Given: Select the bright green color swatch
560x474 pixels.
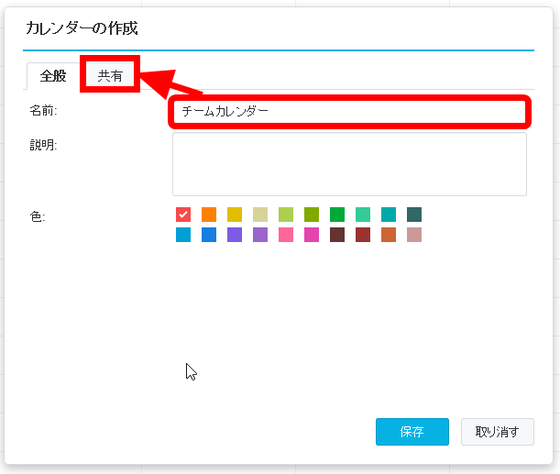Looking at the screenshot, I should point(337,214).
